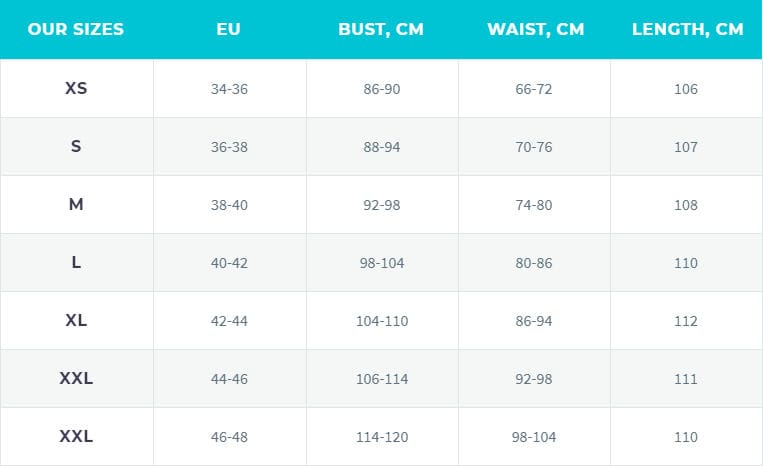Click the EU 46-48 cell
Screen dimensions: 763x466
coord(229,437)
